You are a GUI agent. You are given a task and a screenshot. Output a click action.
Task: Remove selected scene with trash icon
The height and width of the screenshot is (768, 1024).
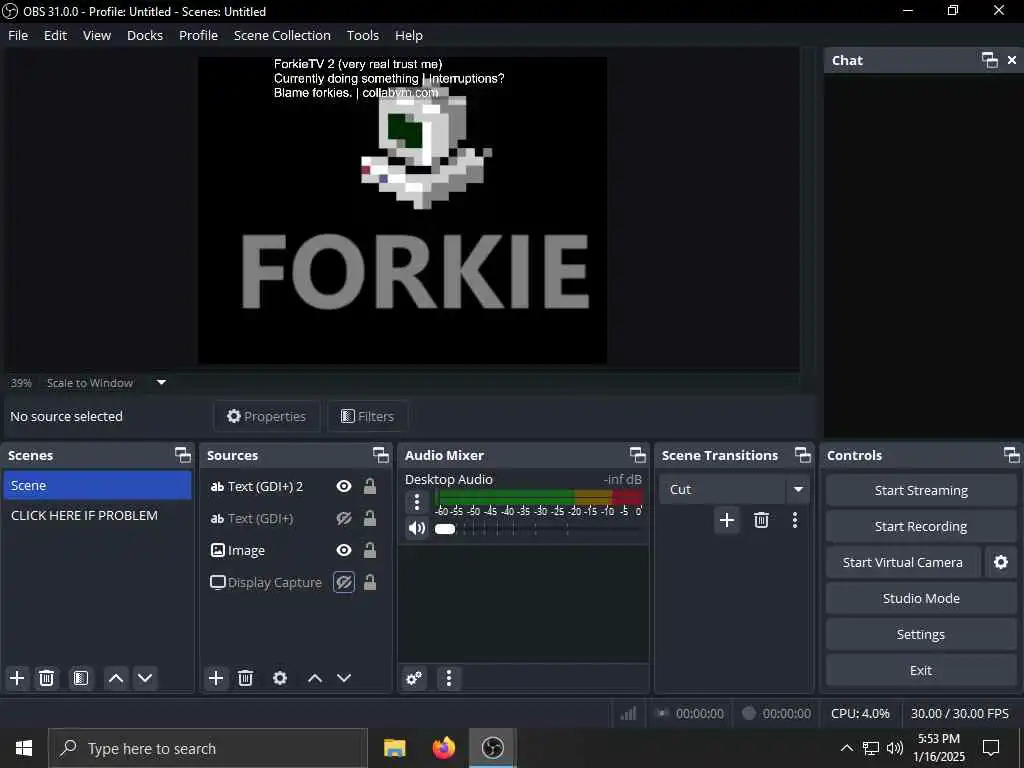tap(46, 678)
